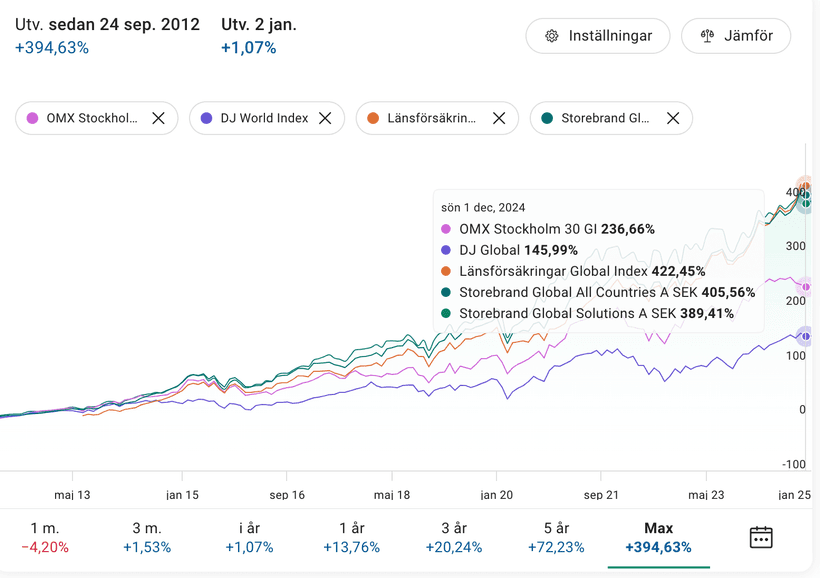Switch to the i år period
The image size is (820, 578).
(249, 537)
